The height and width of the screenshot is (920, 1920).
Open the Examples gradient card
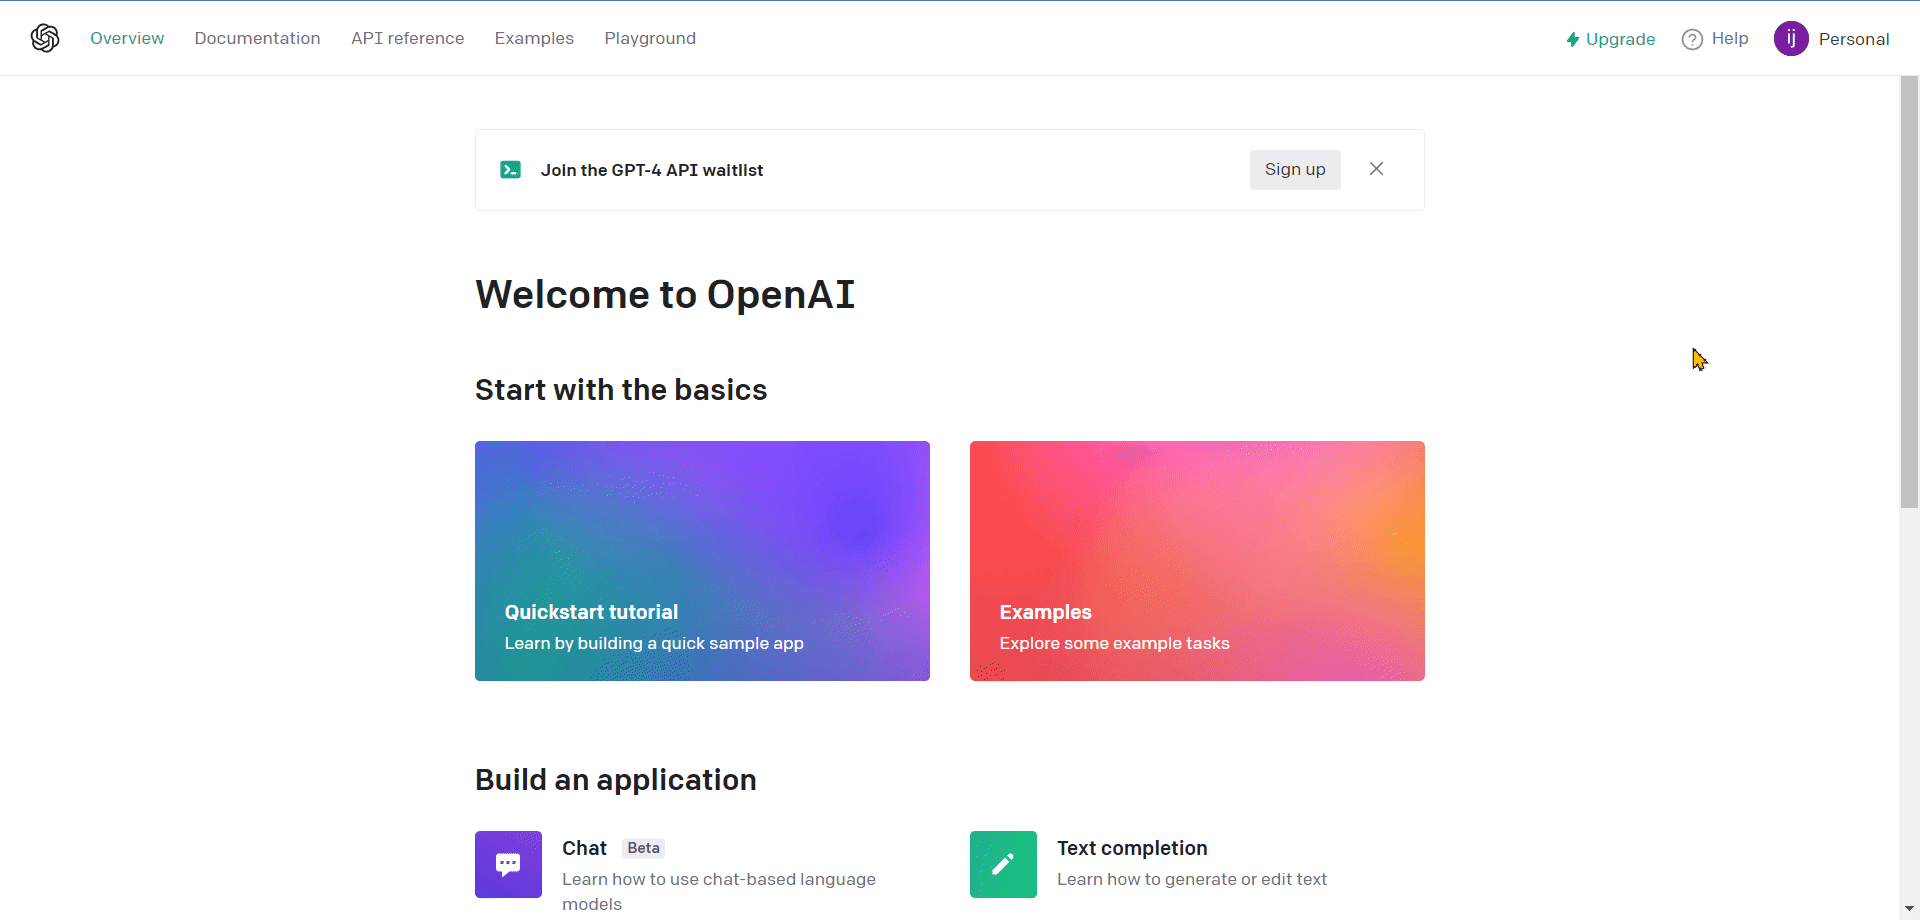pyautogui.click(x=1197, y=561)
